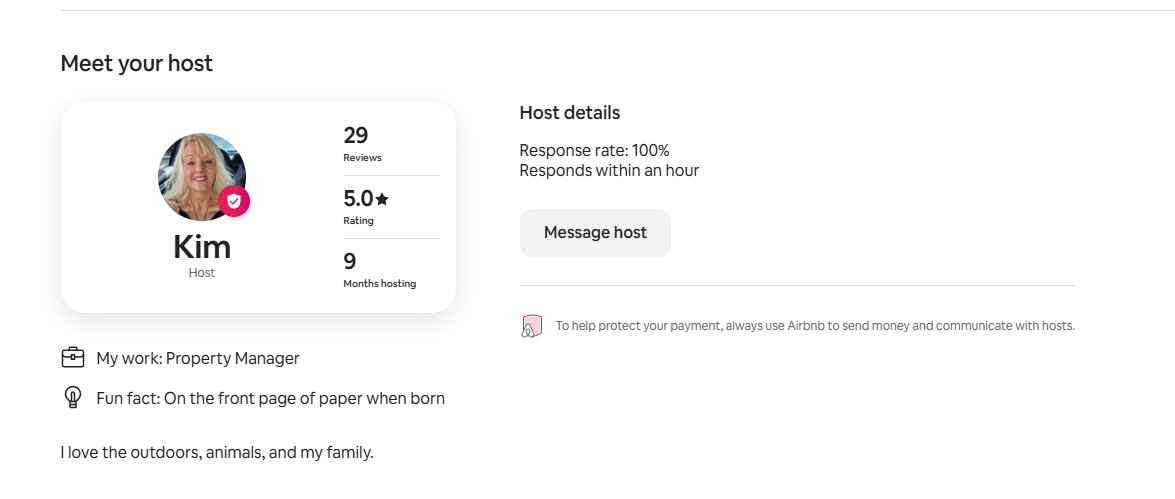Click the Responds within an hour text
This screenshot has width=1175, height=499.
click(x=609, y=170)
